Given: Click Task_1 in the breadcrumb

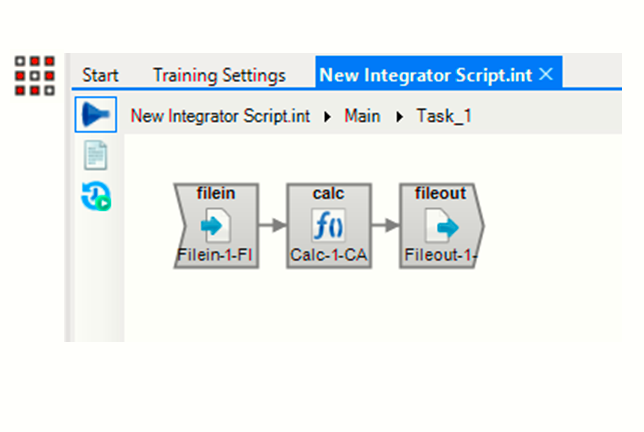Looking at the screenshot, I should point(444,116).
